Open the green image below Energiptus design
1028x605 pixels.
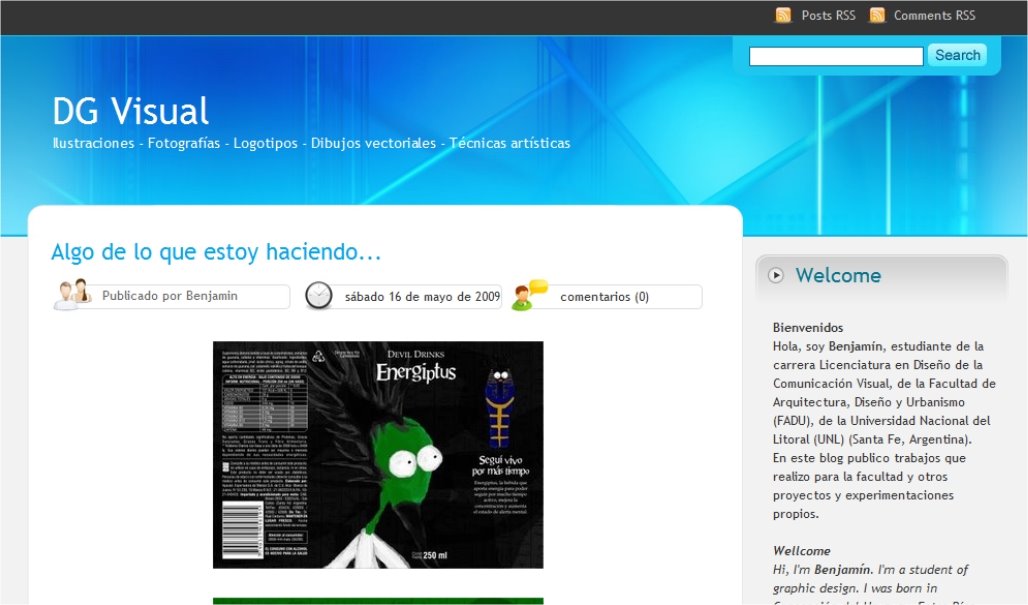pyautogui.click(x=378, y=601)
